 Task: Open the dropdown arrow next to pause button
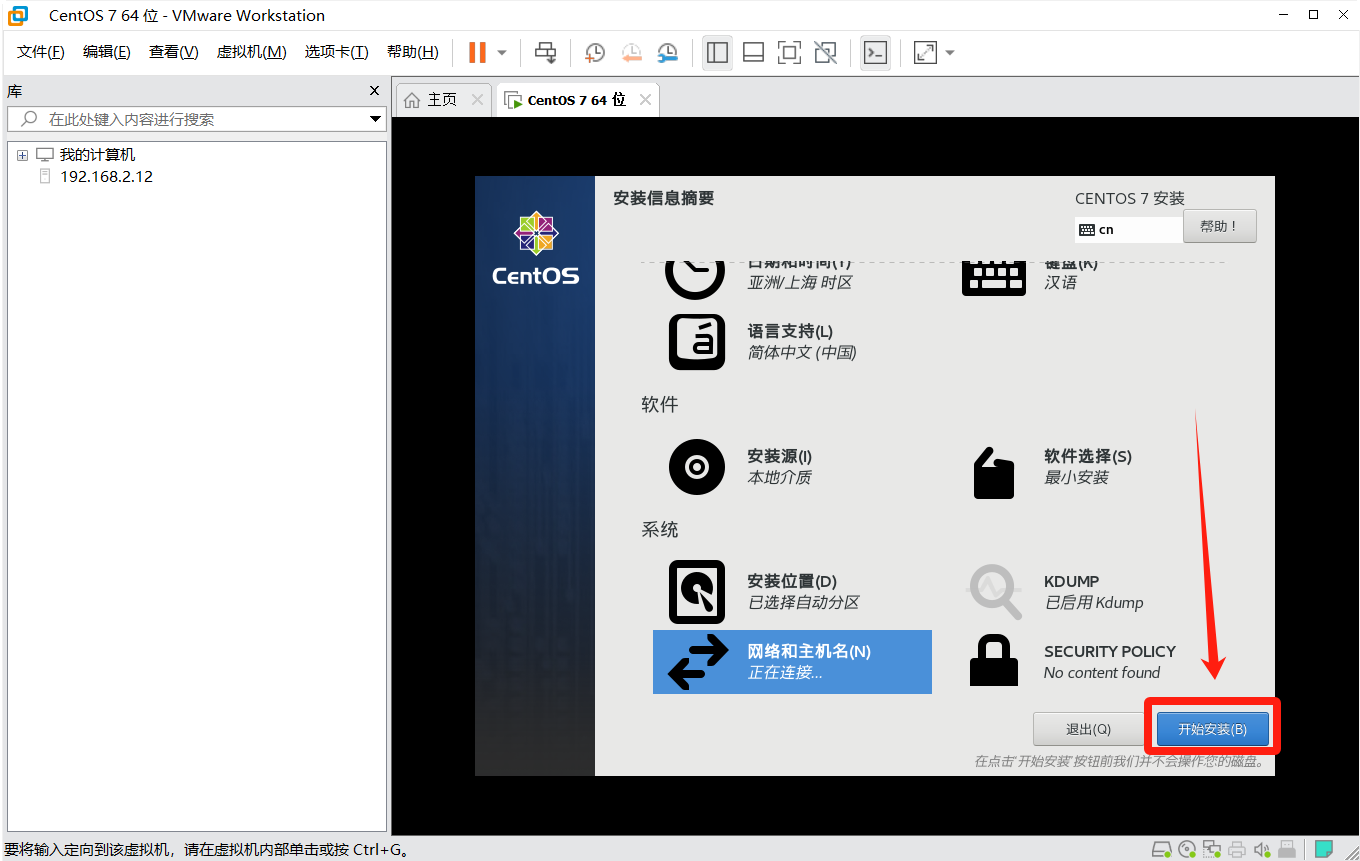click(502, 52)
